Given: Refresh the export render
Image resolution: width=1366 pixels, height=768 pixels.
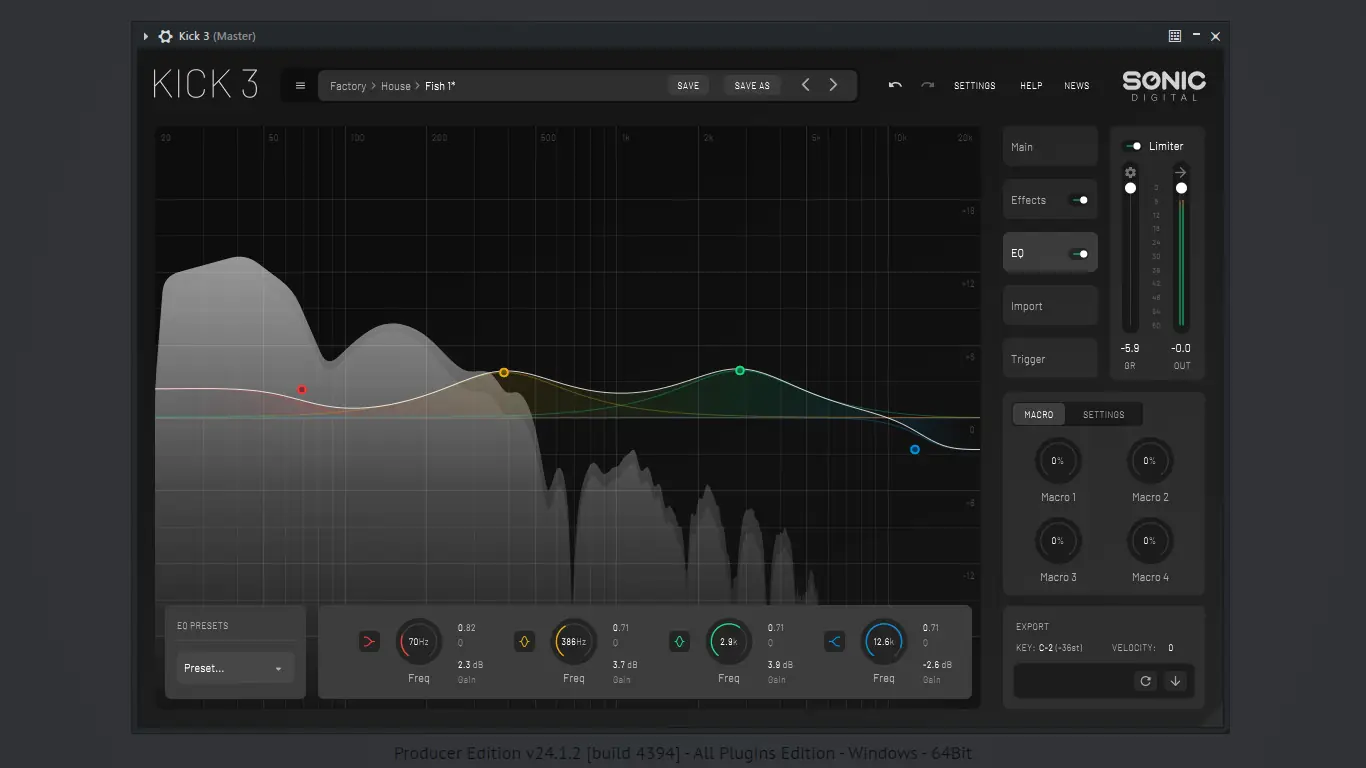Looking at the screenshot, I should coord(1146,681).
